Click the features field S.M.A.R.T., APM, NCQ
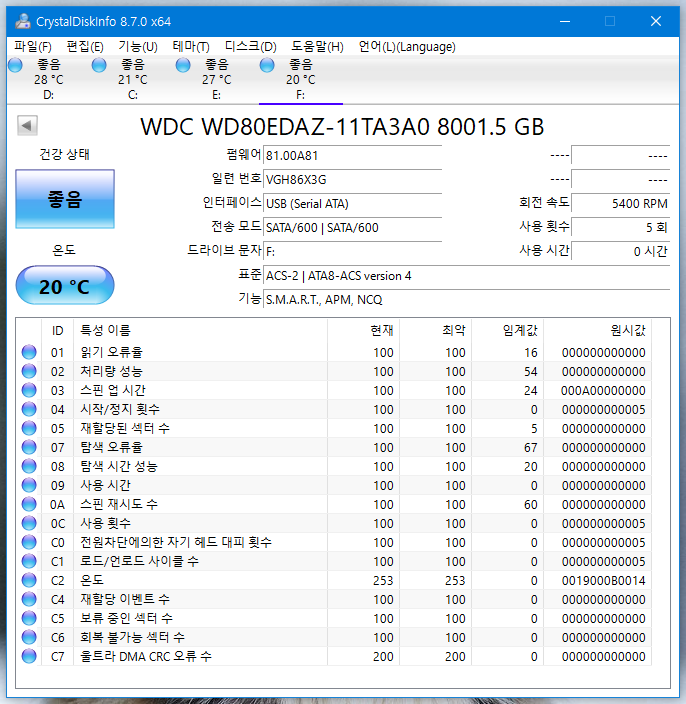This screenshot has width=686, height=704. [x=466, y=299]
